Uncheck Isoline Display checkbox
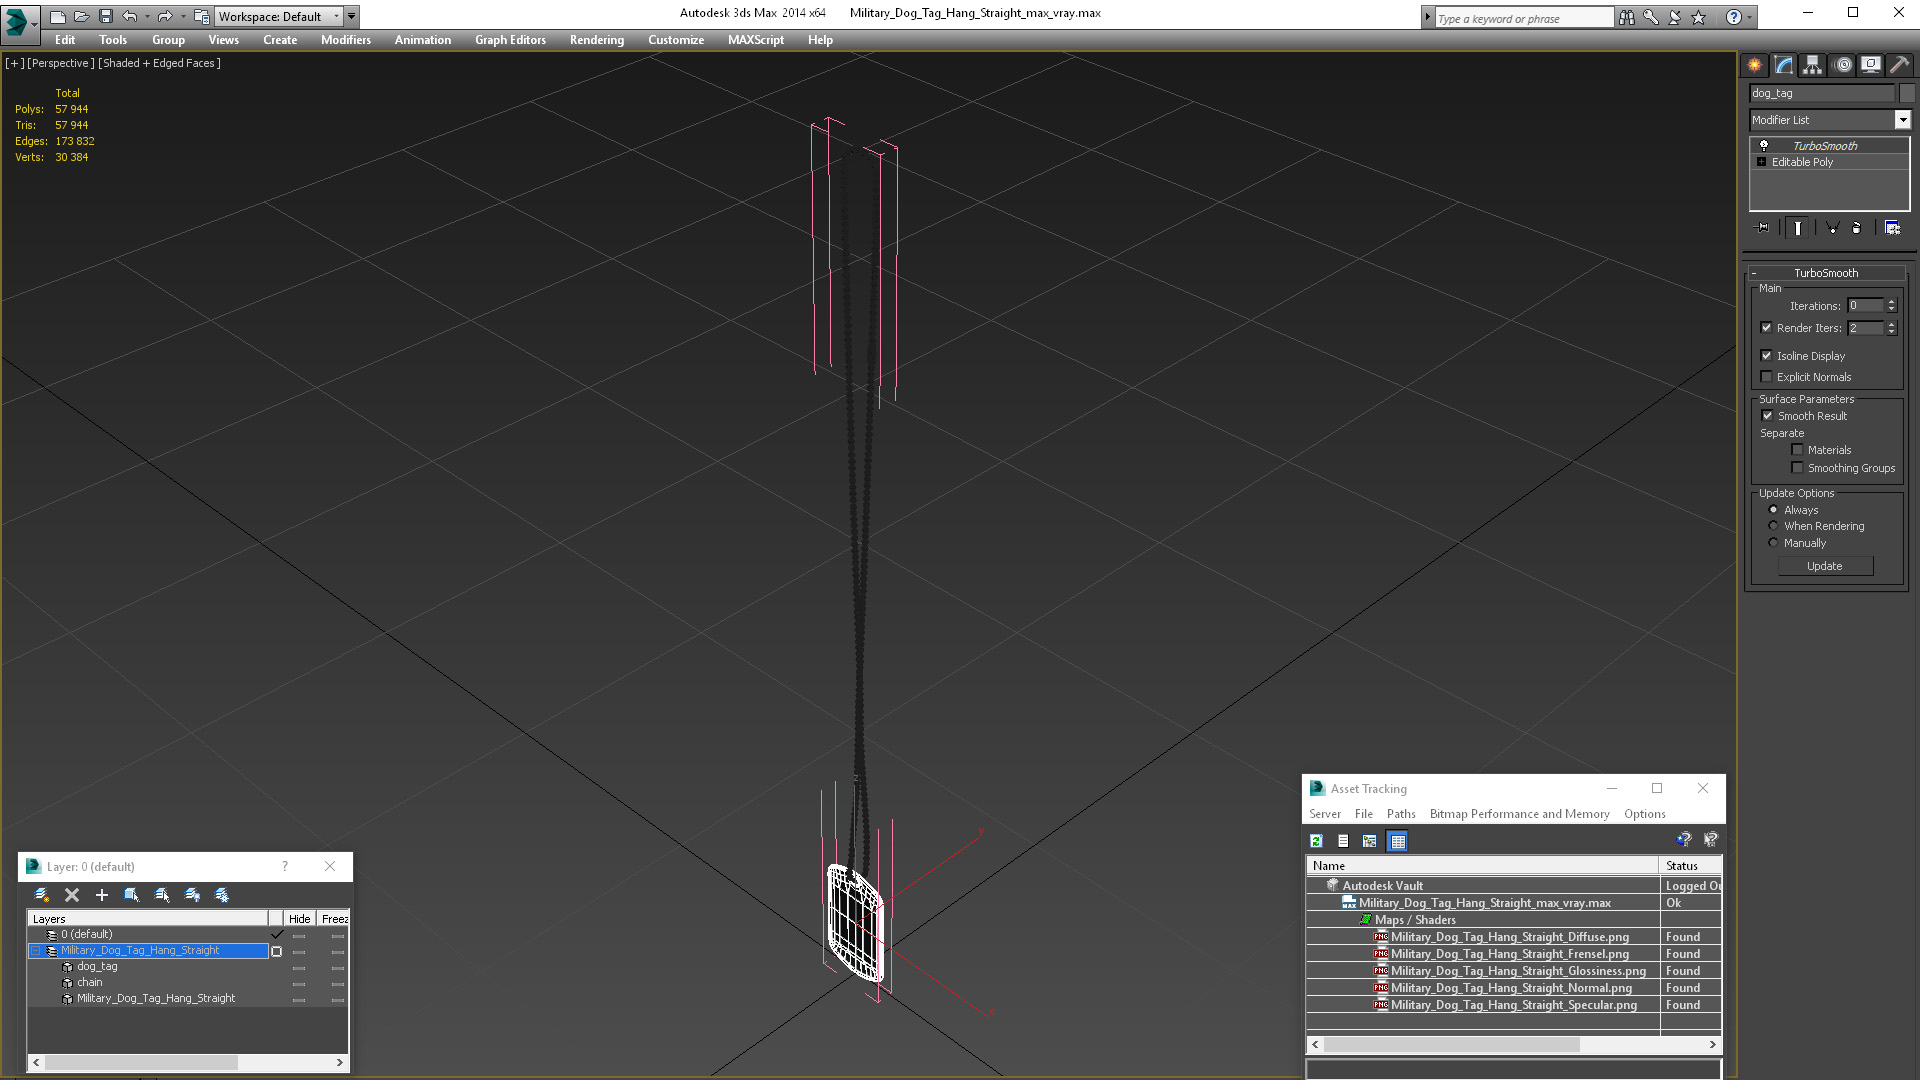 click(1766, 355)
